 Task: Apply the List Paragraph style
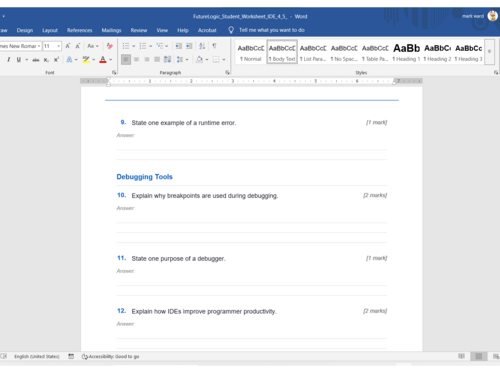pos(313,52)
